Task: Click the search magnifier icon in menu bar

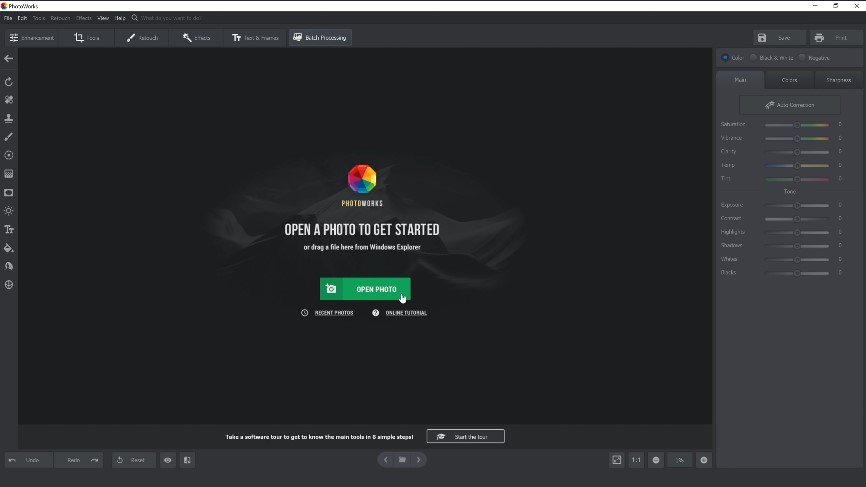Action: pyautogui.click(x=134, y=18)
